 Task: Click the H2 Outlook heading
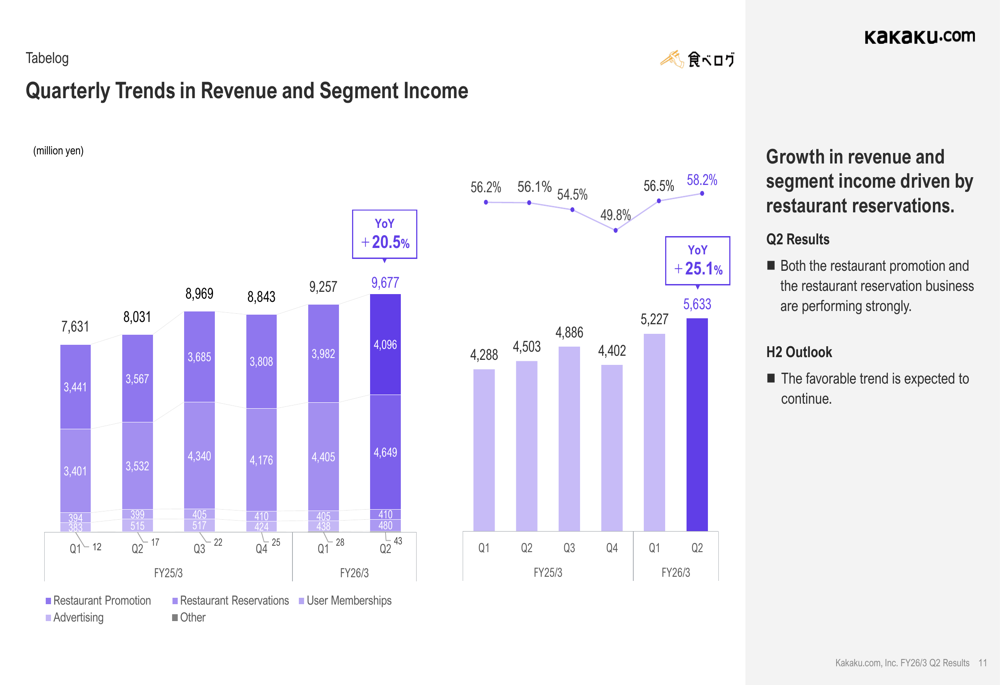pyautogui.click(x=798, y=352)
